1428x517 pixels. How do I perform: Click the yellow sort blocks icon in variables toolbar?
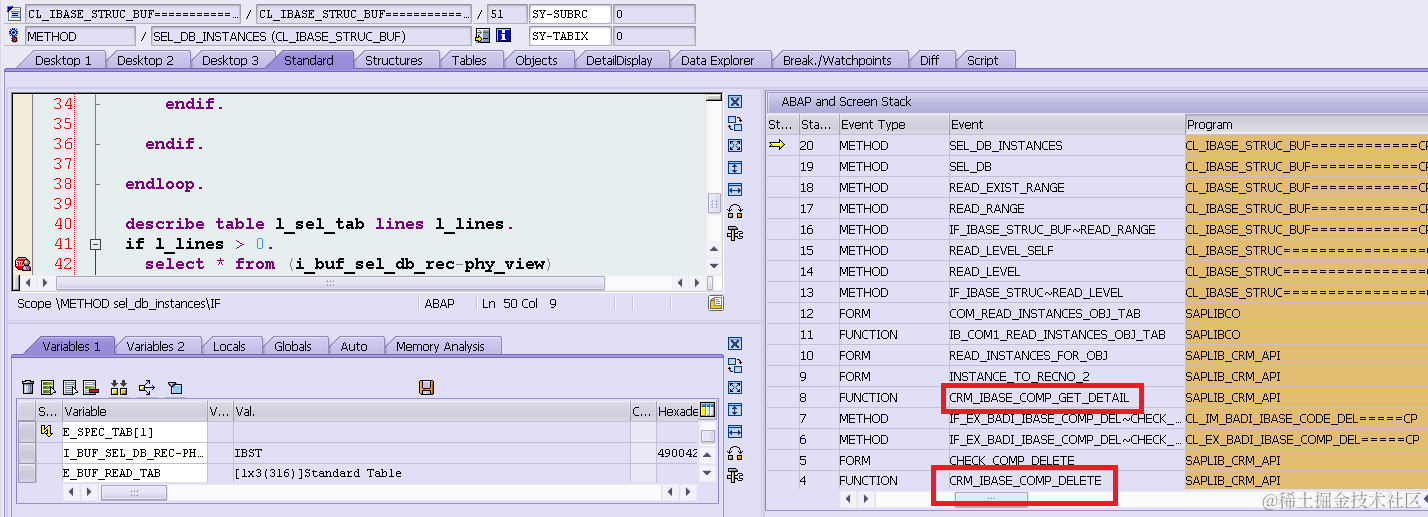[x=119, y=387]
